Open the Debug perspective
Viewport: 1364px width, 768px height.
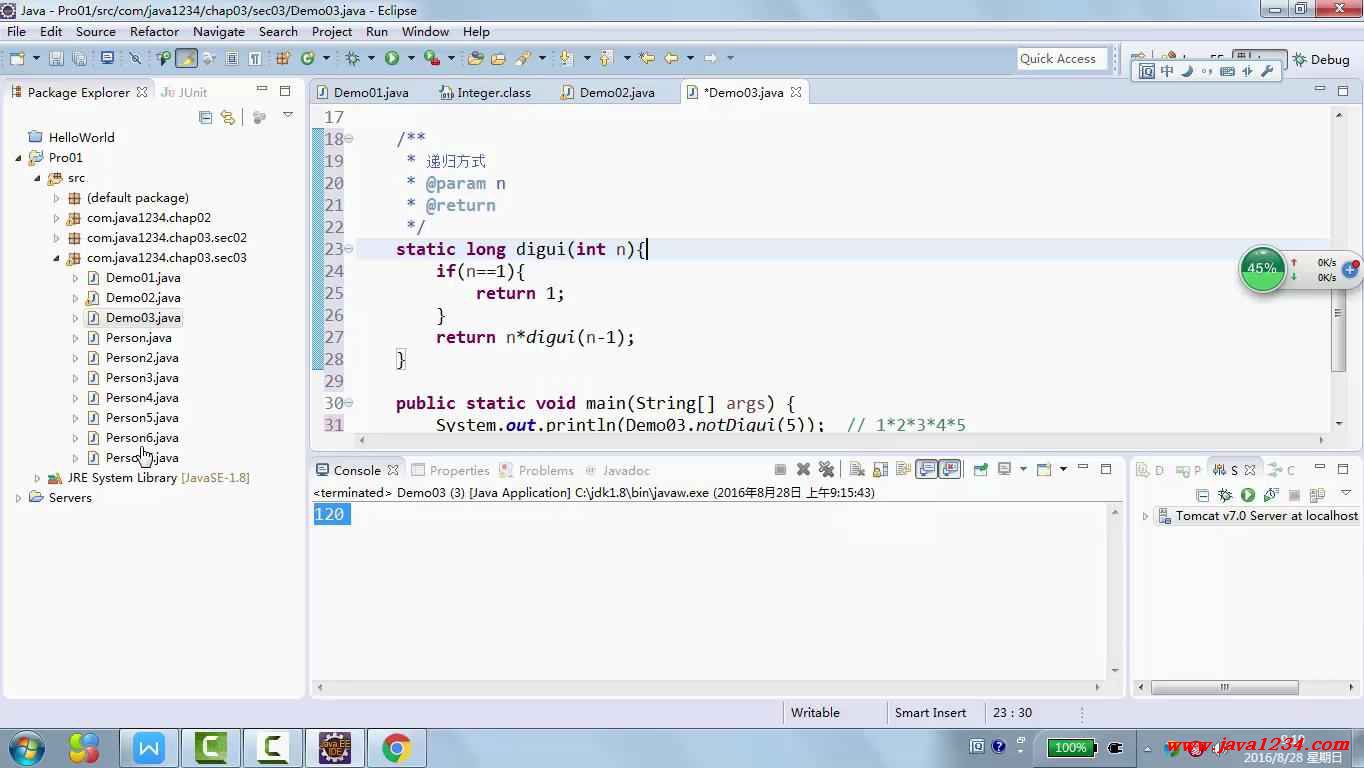point(1321,59)
